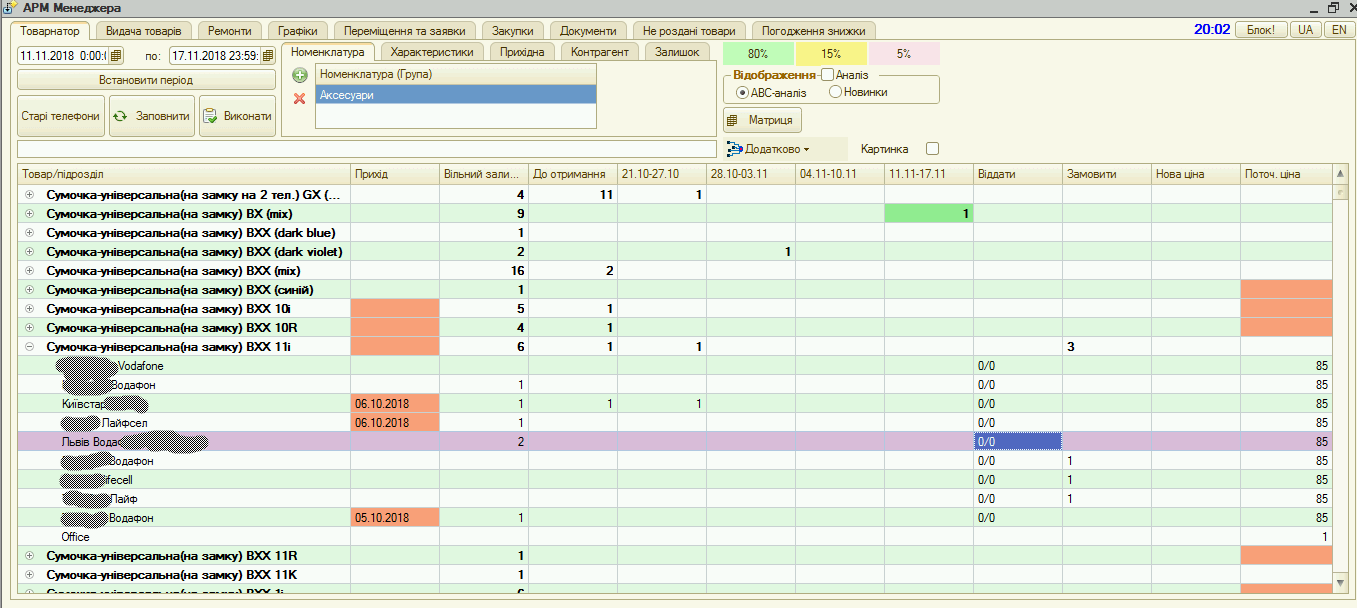Click the Заповнити refresh button
1357x608 pixels.
tap(152, 116)
